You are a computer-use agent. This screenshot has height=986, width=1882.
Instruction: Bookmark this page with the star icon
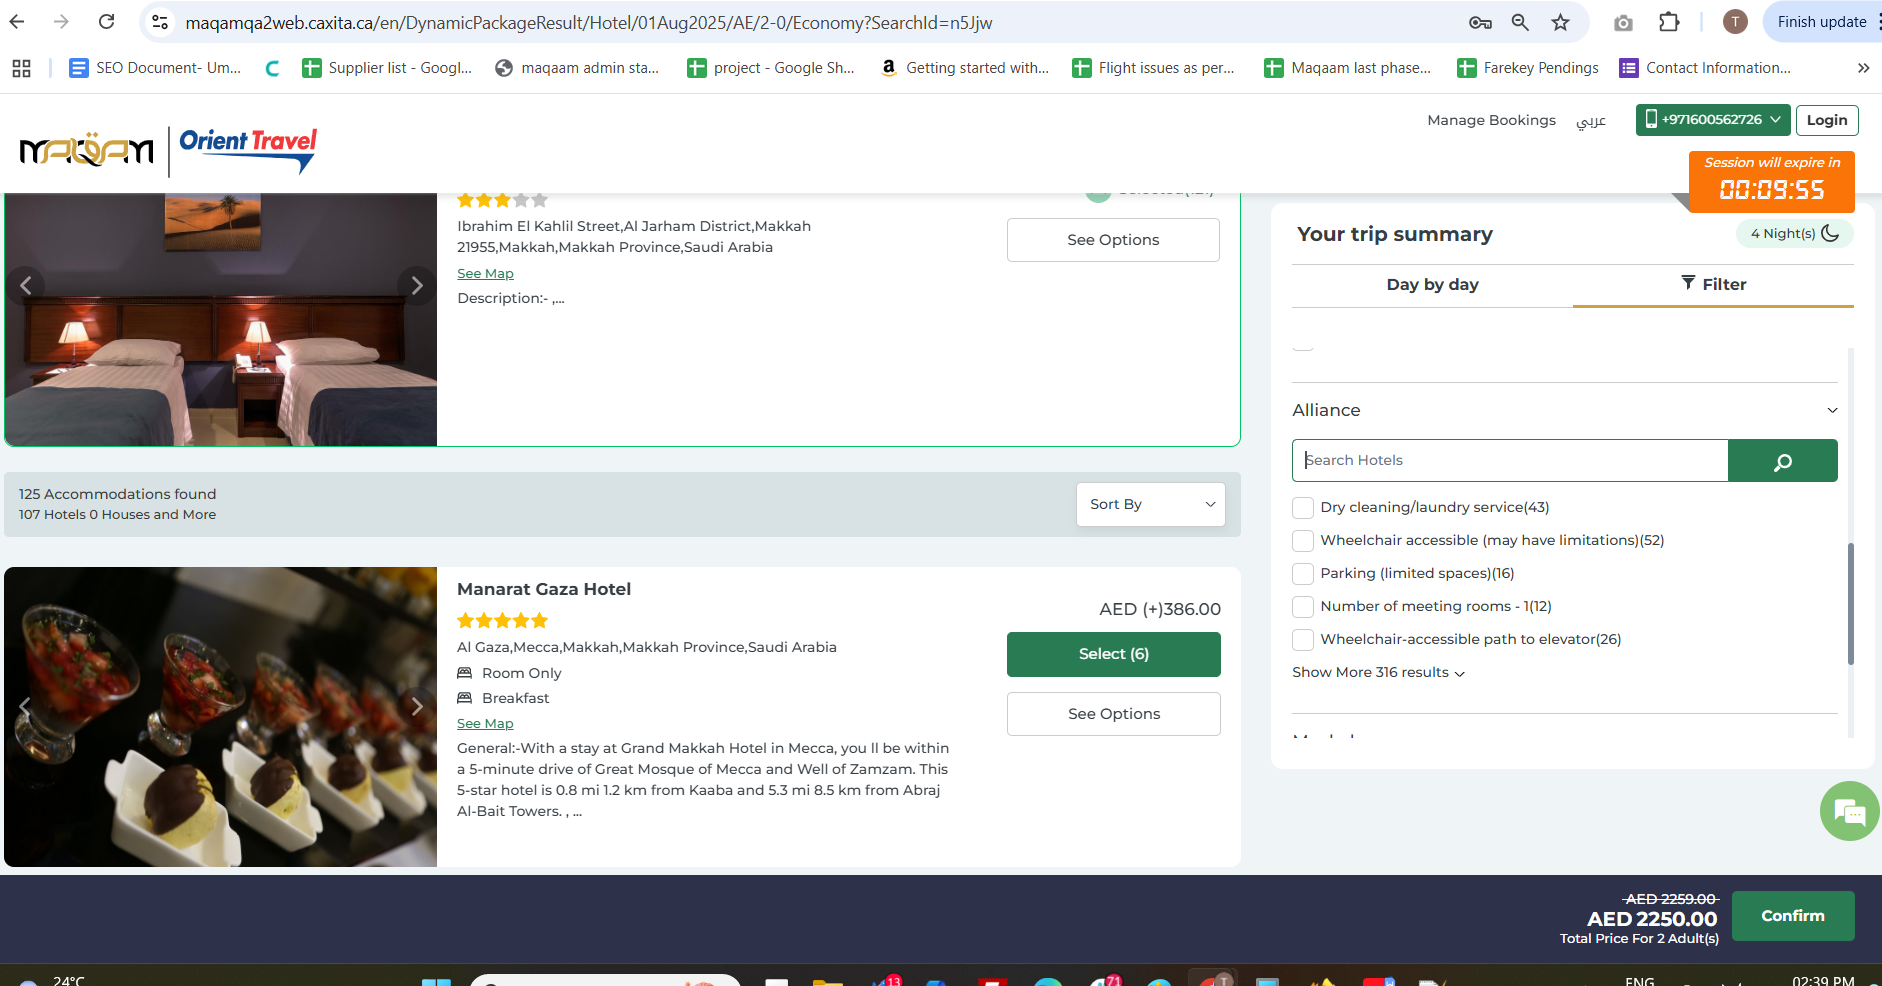point(1560,22)
